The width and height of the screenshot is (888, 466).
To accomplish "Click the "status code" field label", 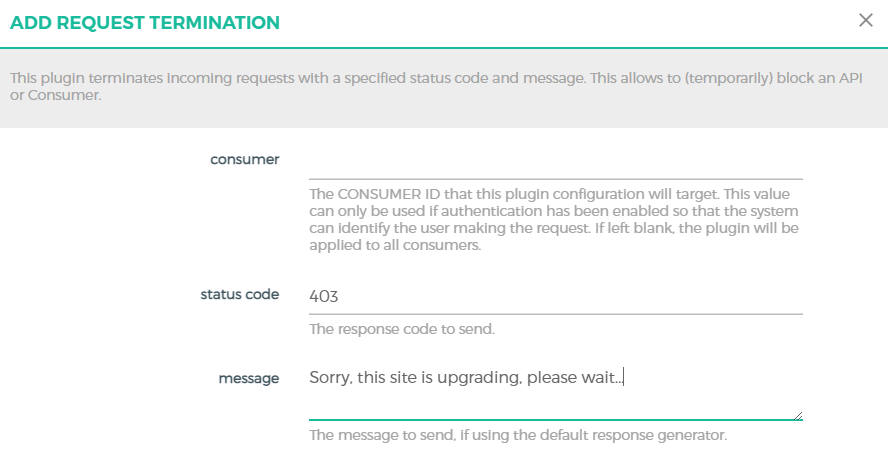I will pos(239,294).
